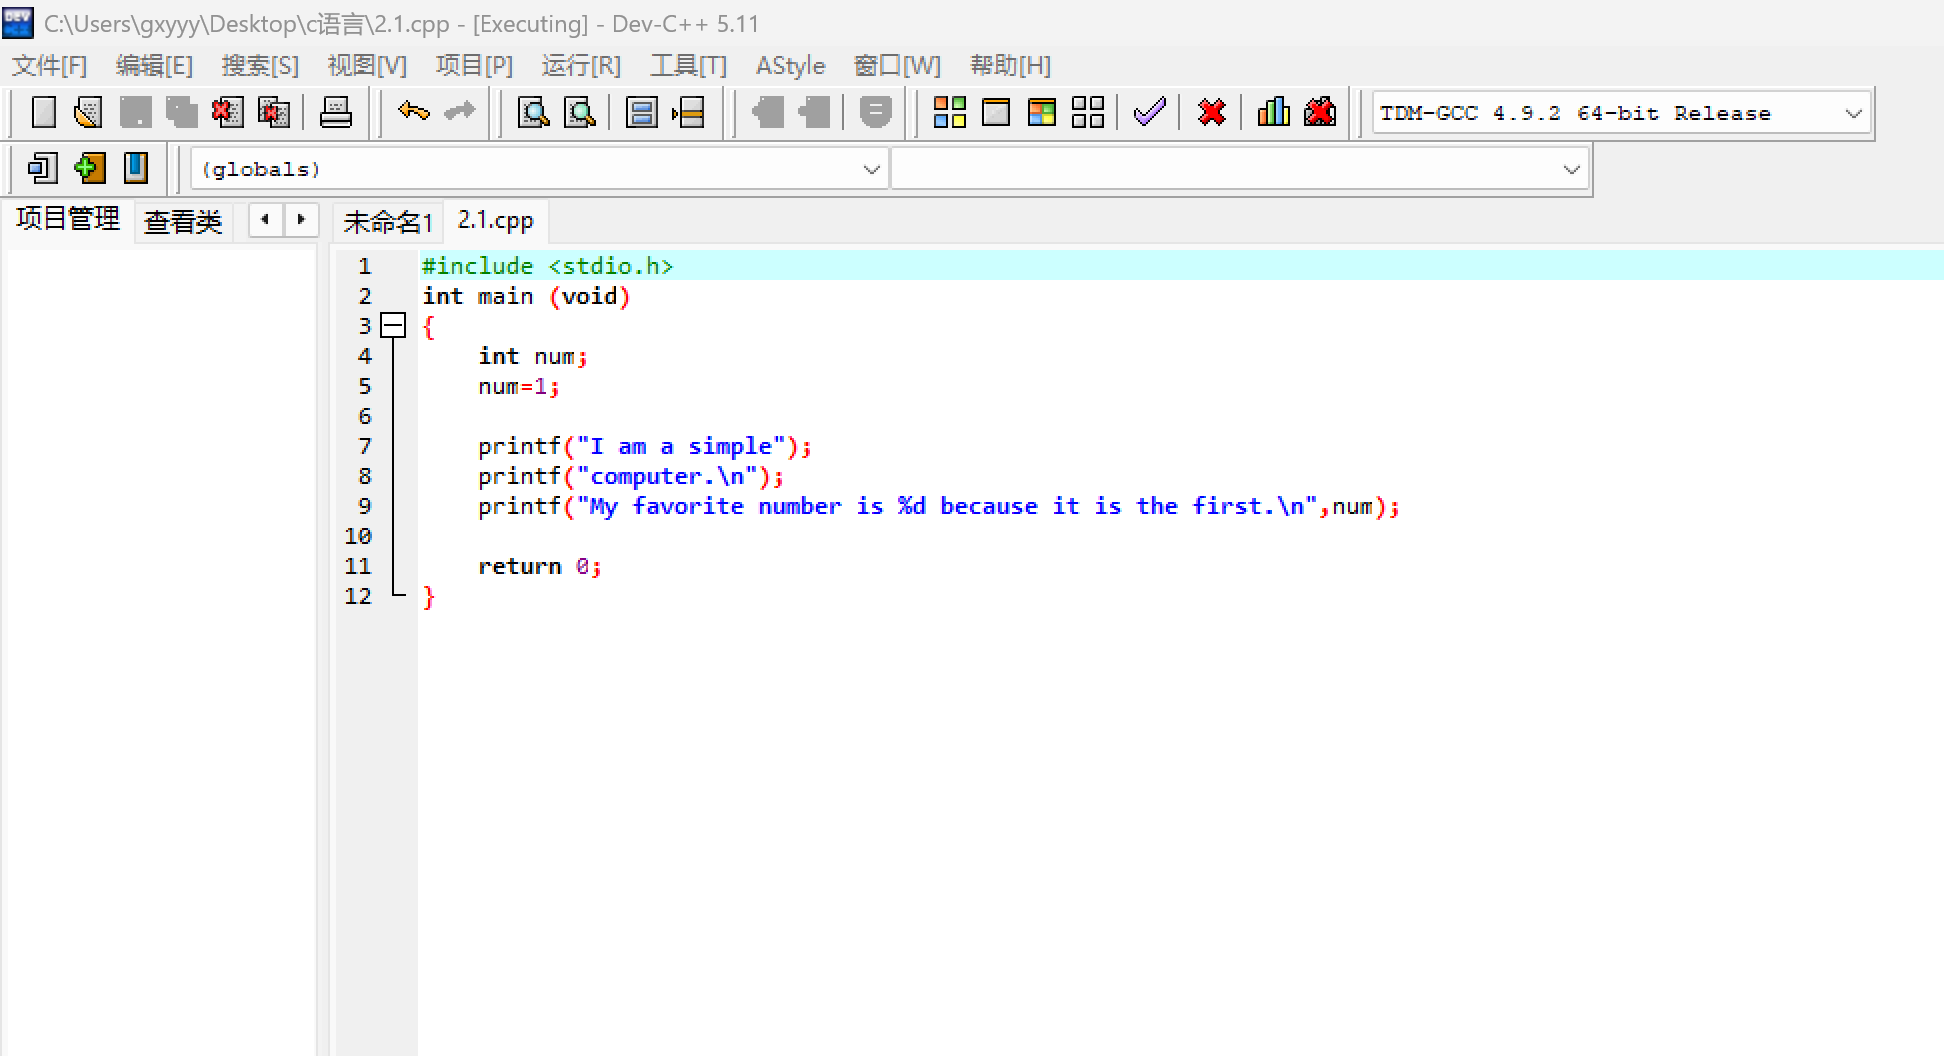Viewport: 1944px width, 1056px height.
Task: Stop execution with the red X icon
Action: [1212, 112]
